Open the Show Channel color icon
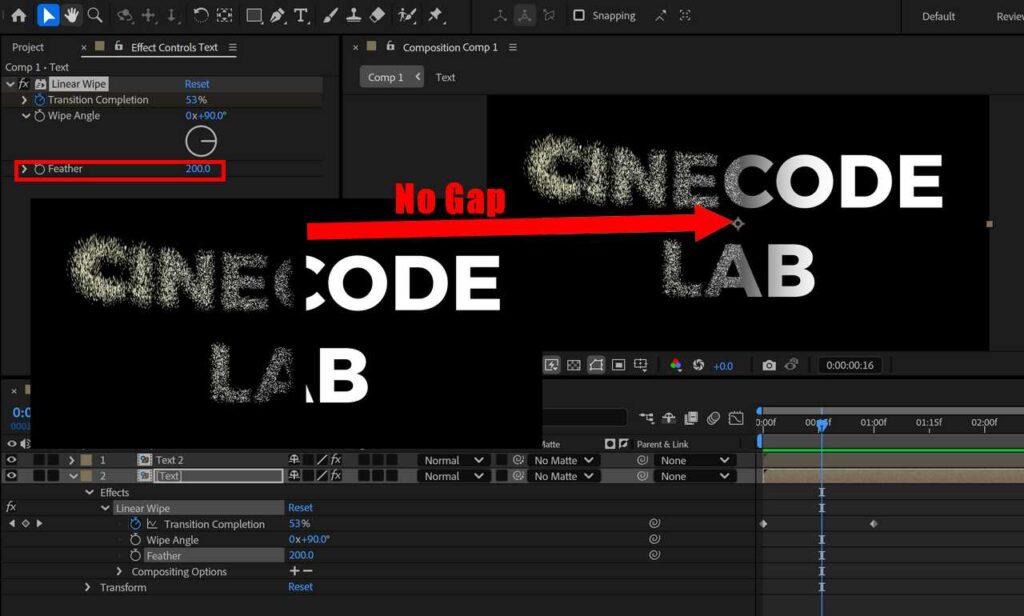The image size is (1024, 616). click(x=676, y=365)
